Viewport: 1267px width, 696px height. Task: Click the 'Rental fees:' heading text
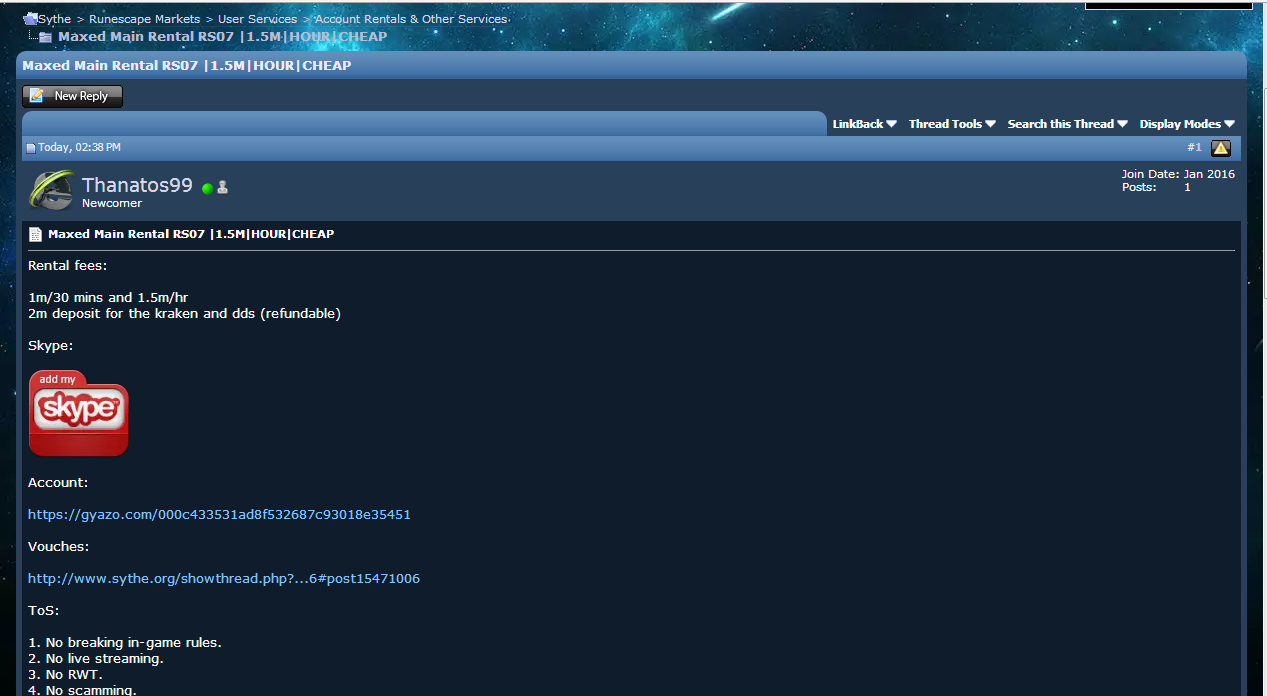[x=67, y=266]
